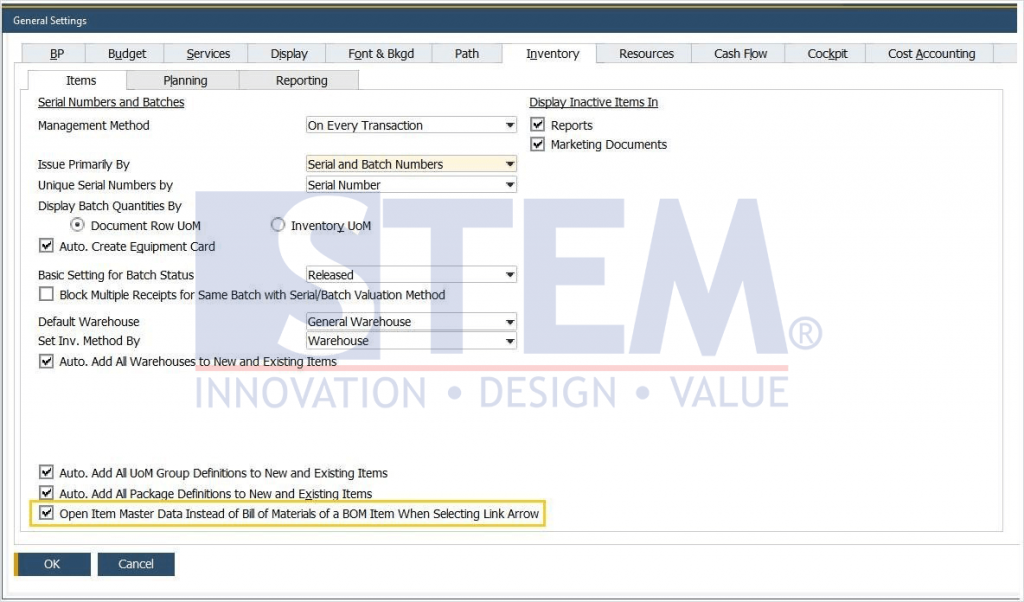Select the Cockpit tab
1024x602 pixels.
click(824, 53)
